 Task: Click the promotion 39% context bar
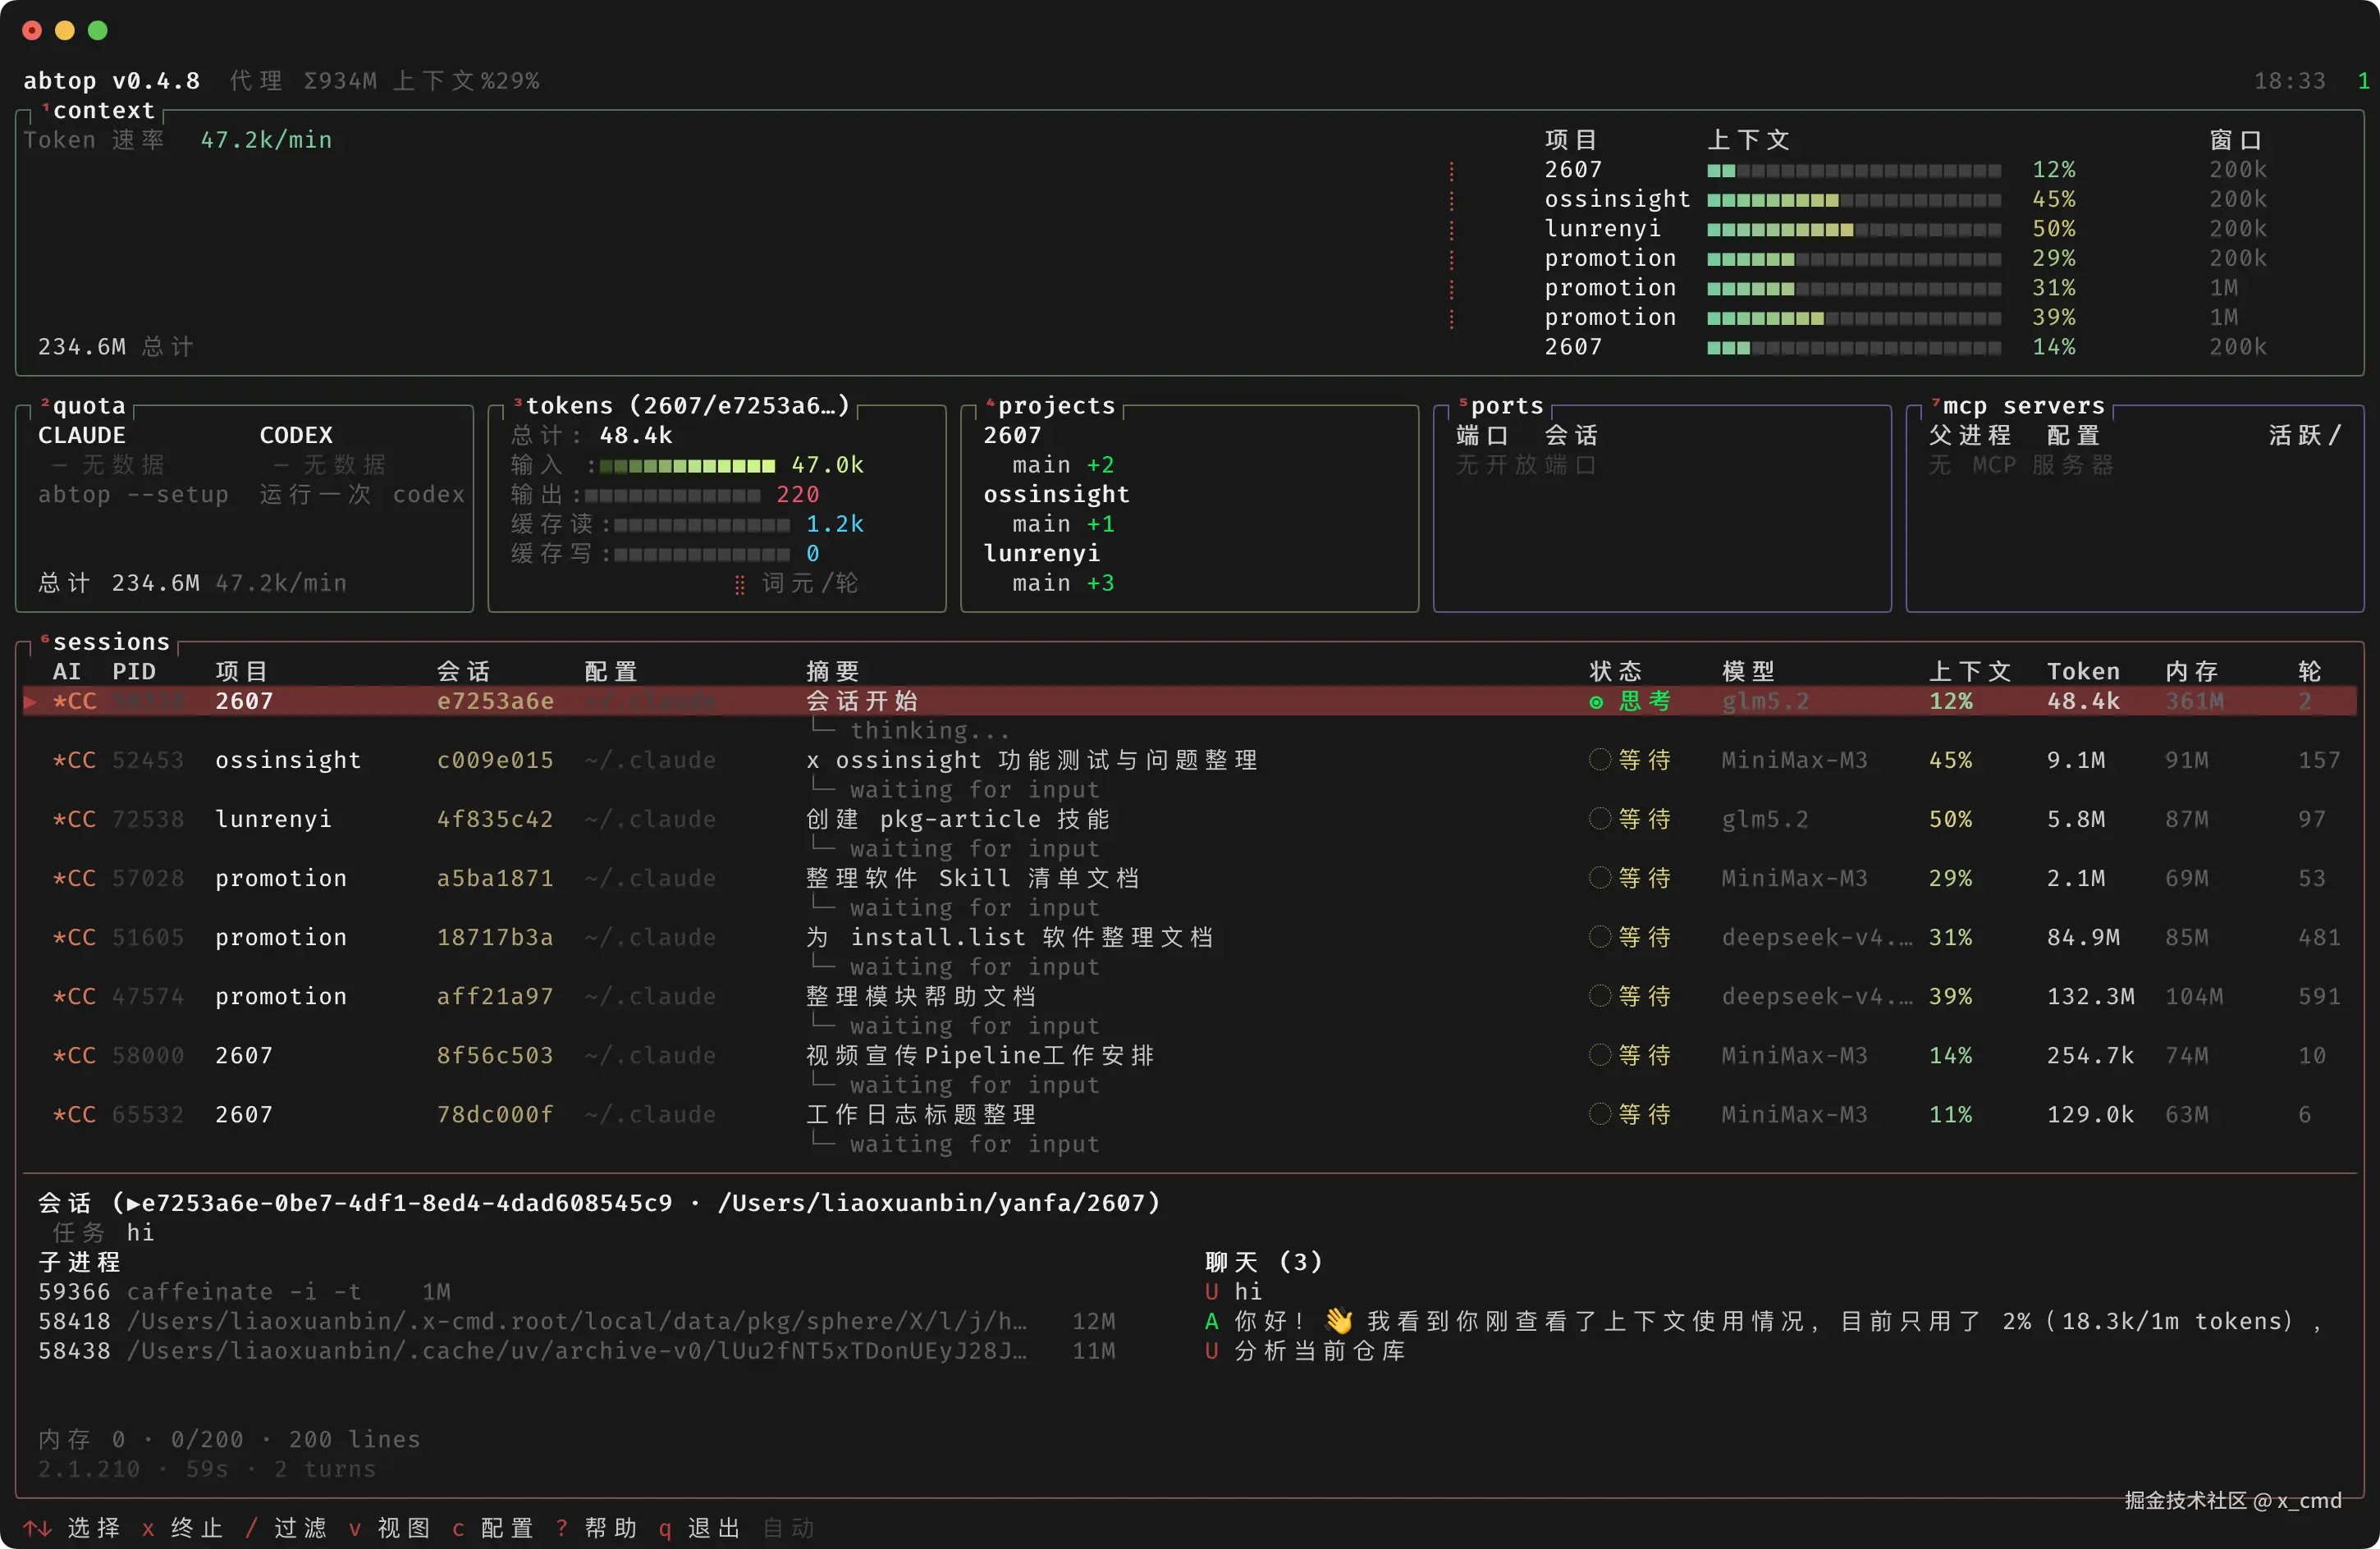click(x=1854, y=317)
